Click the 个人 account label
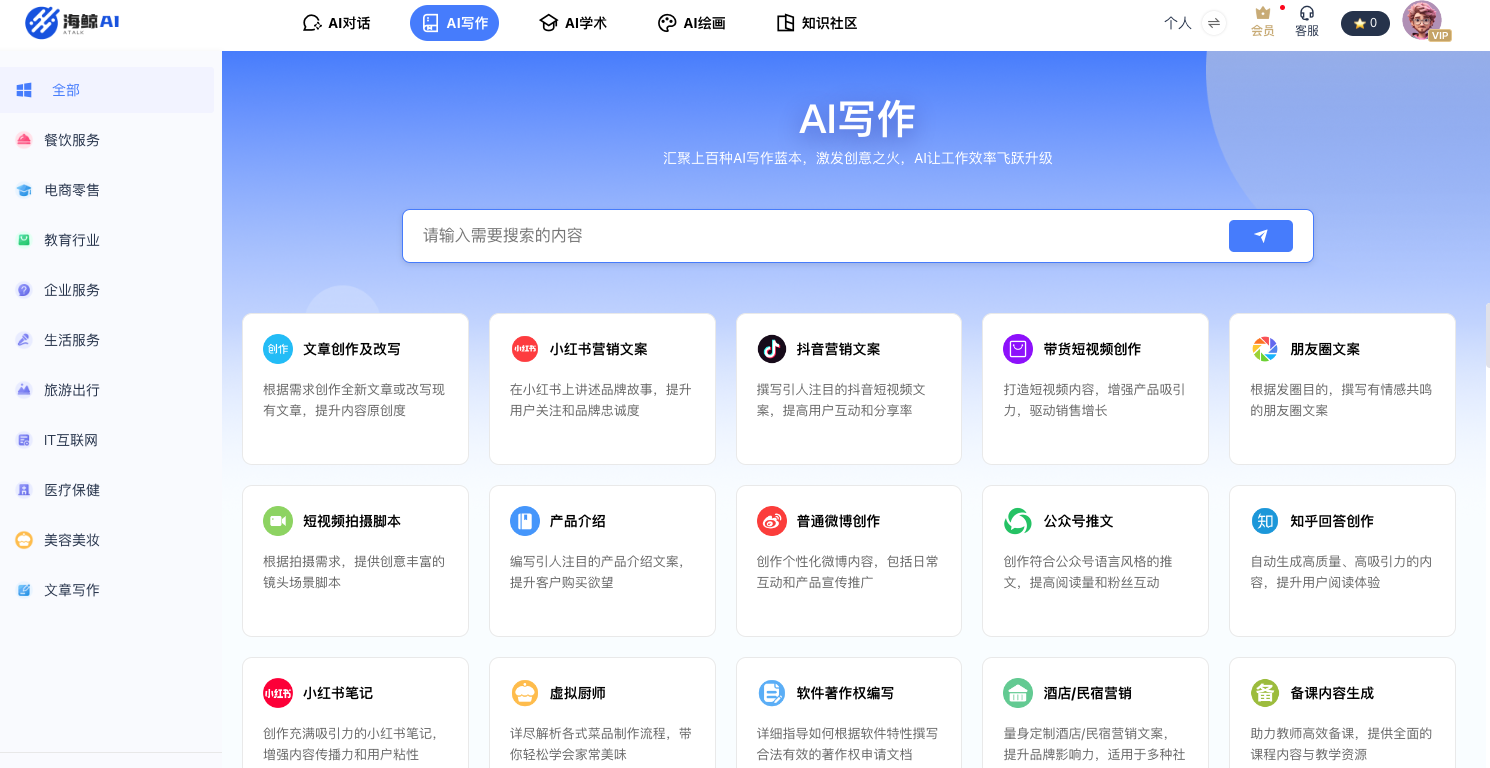The height and width of the screenshot is (768, 1490). pos(1178,23)
